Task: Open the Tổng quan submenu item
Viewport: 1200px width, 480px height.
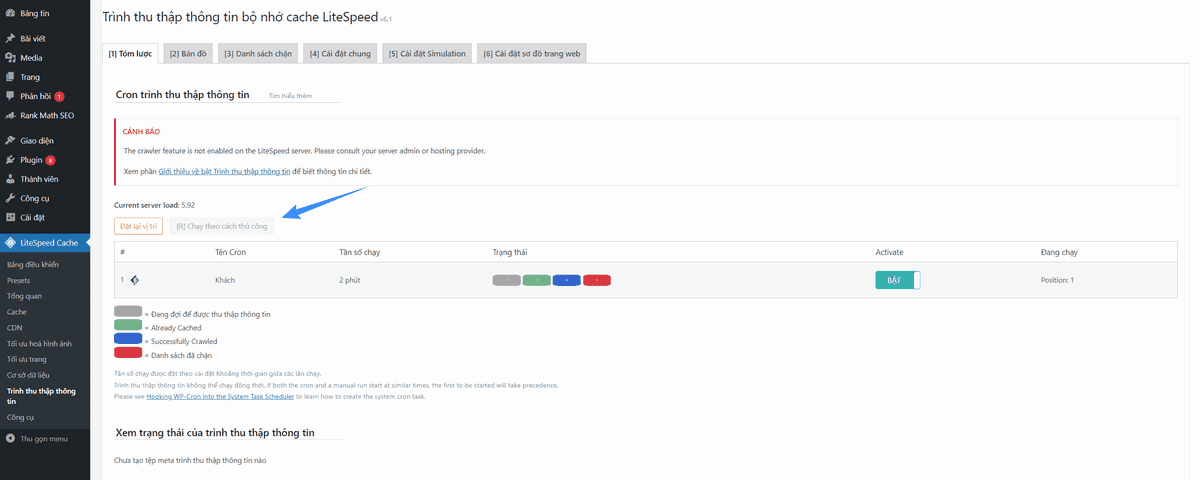Action: pos(24,296)
